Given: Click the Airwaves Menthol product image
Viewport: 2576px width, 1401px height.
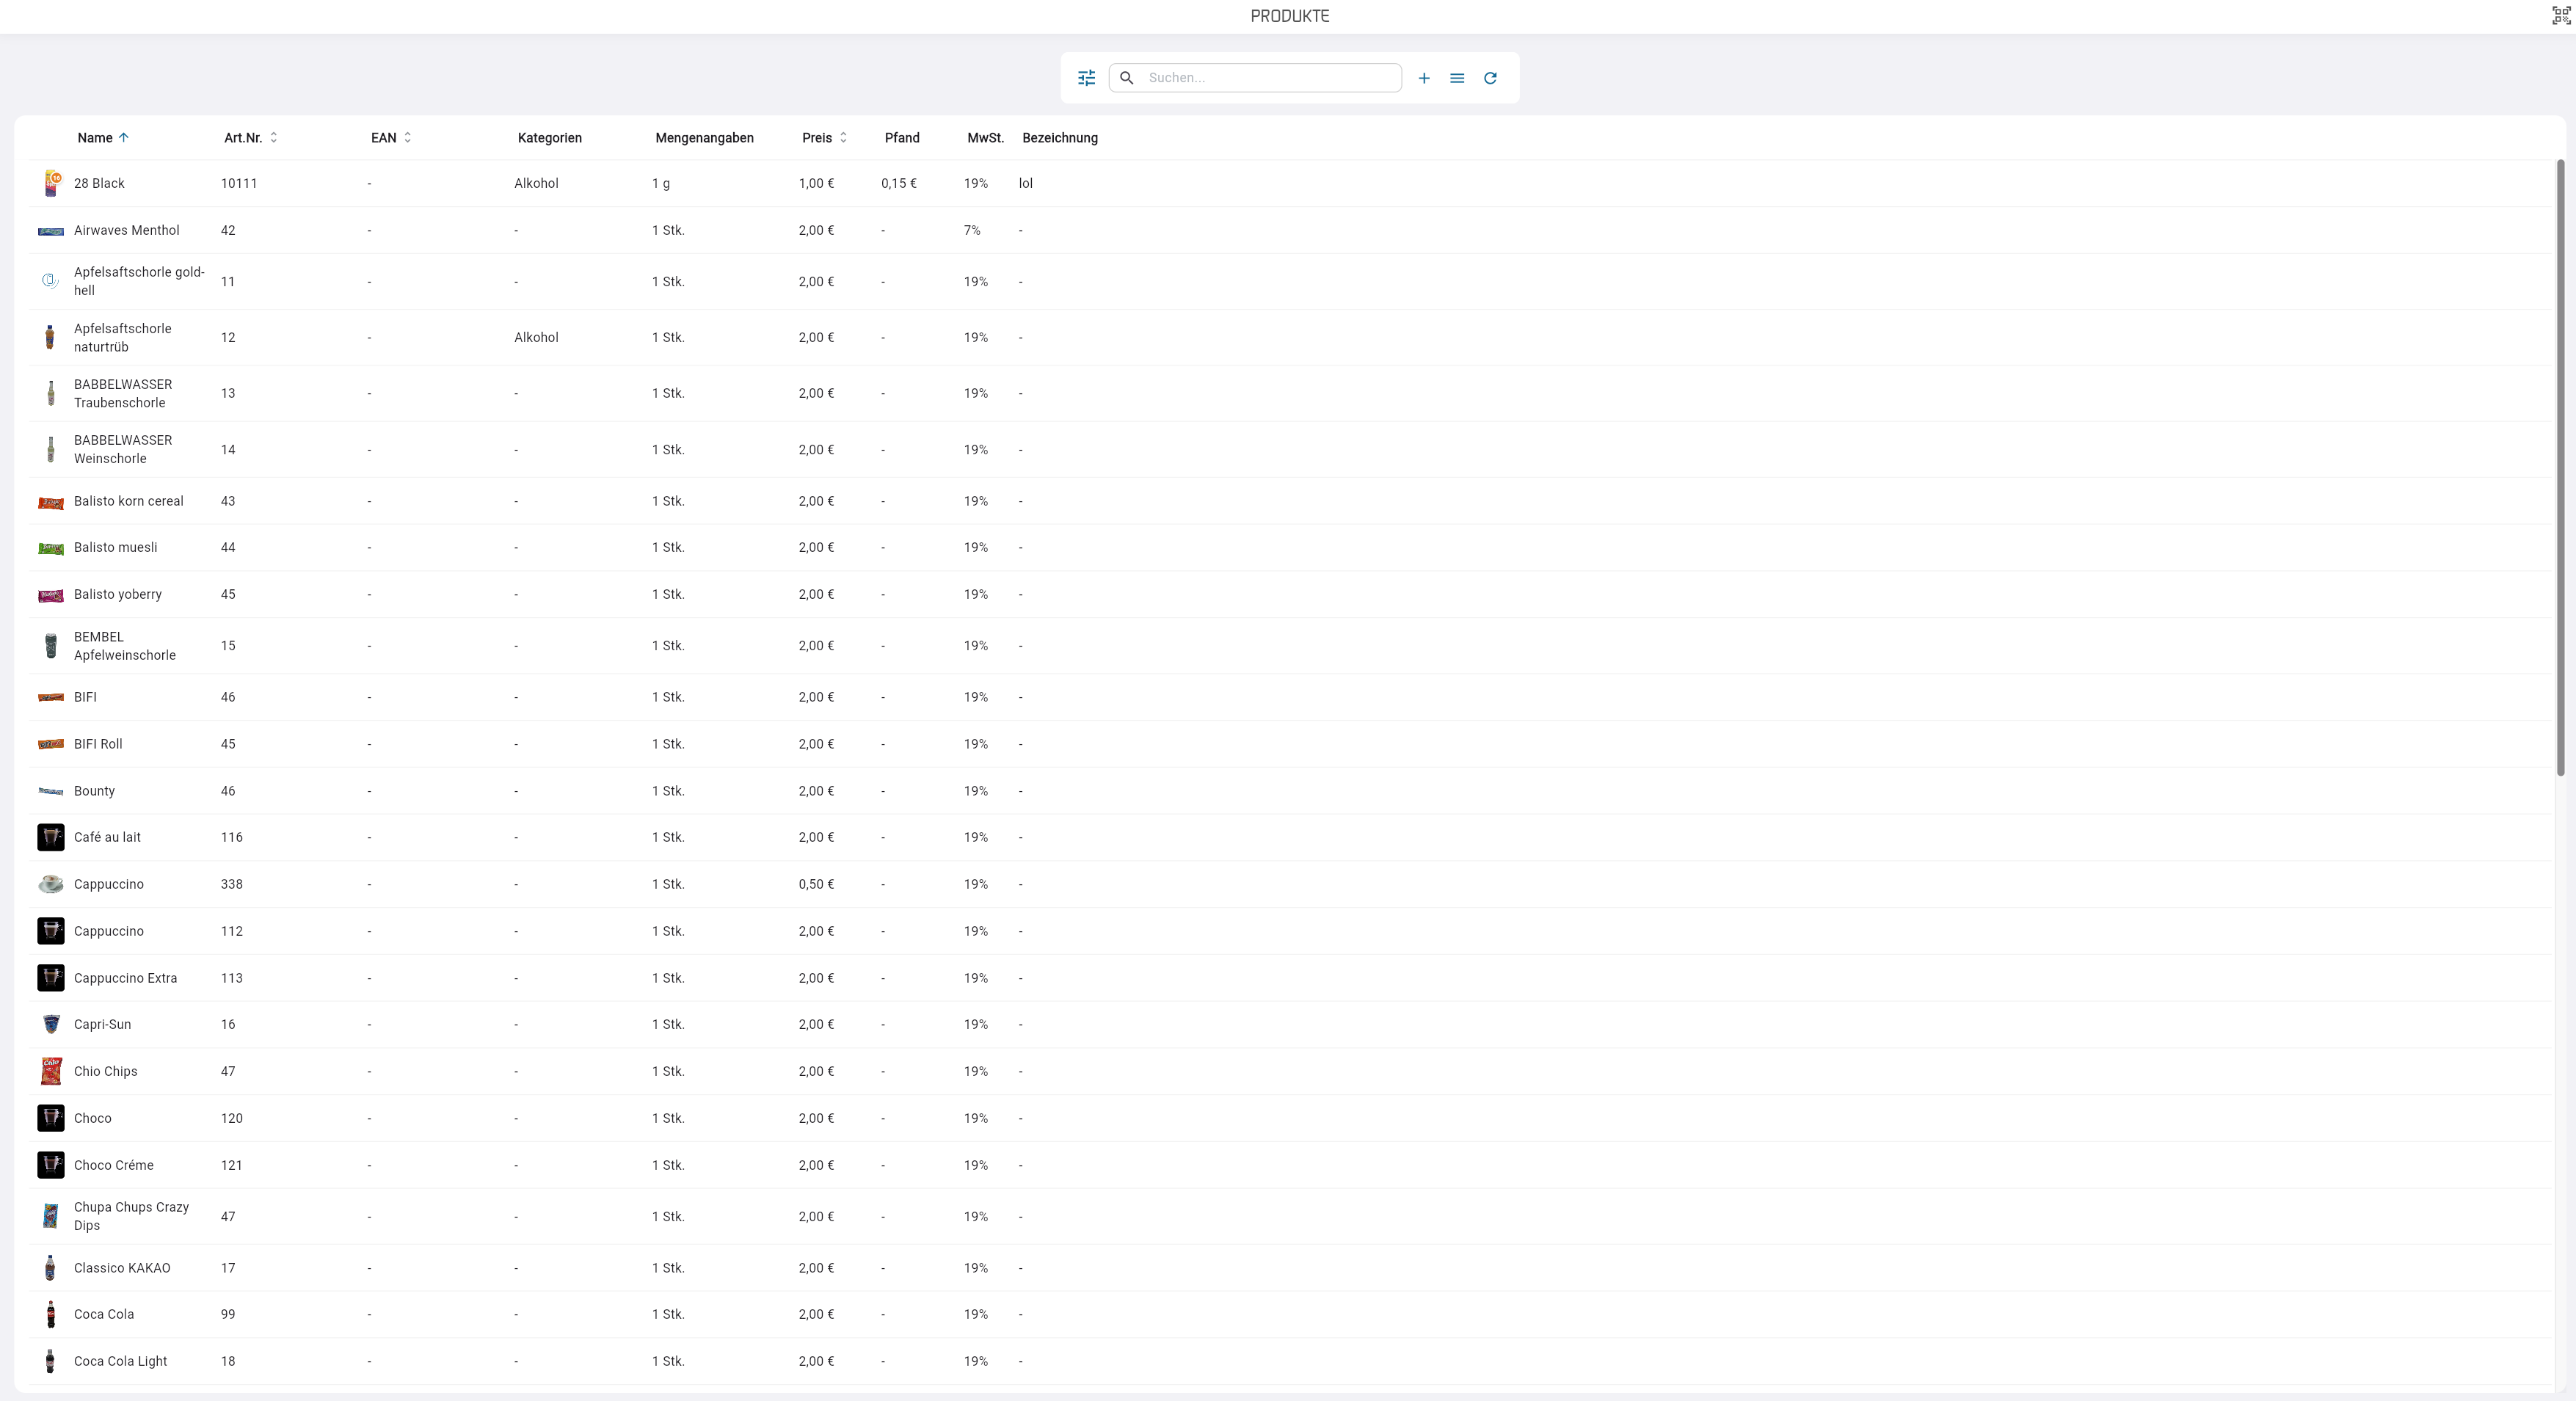Looking at the screenshot, I should 51,231.
